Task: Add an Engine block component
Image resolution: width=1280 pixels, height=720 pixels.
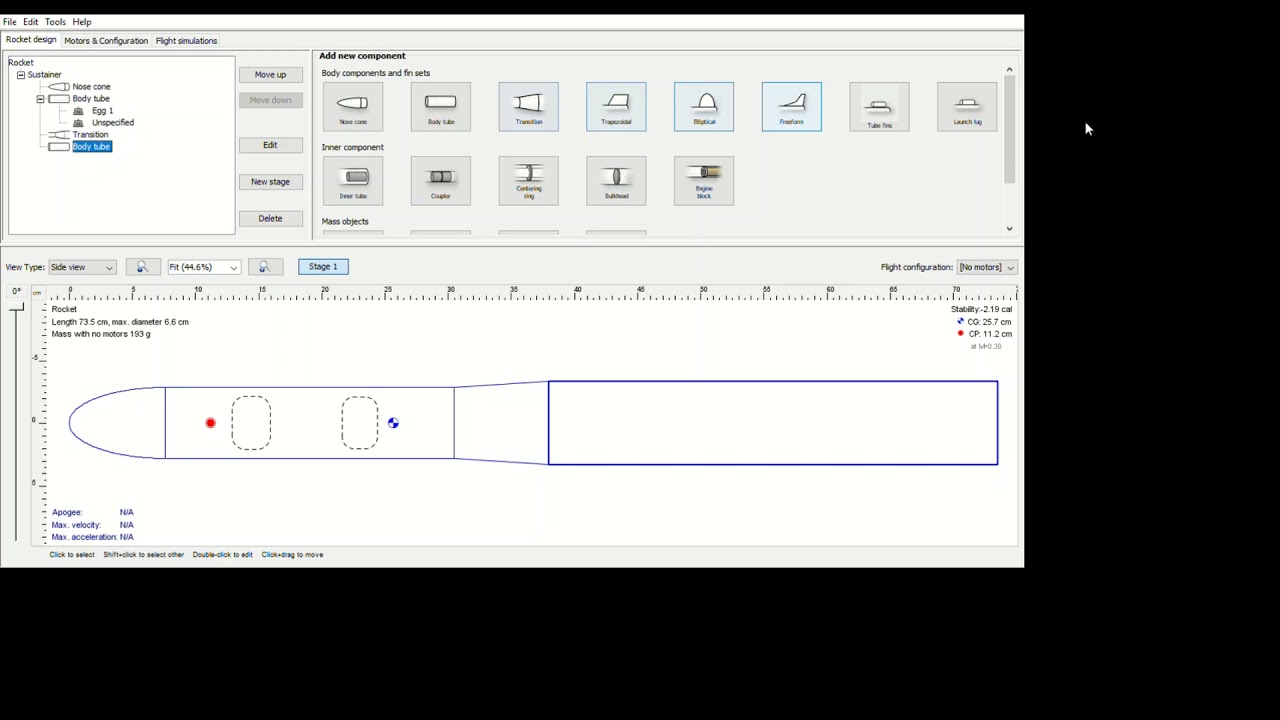Action: click(704, 181)
